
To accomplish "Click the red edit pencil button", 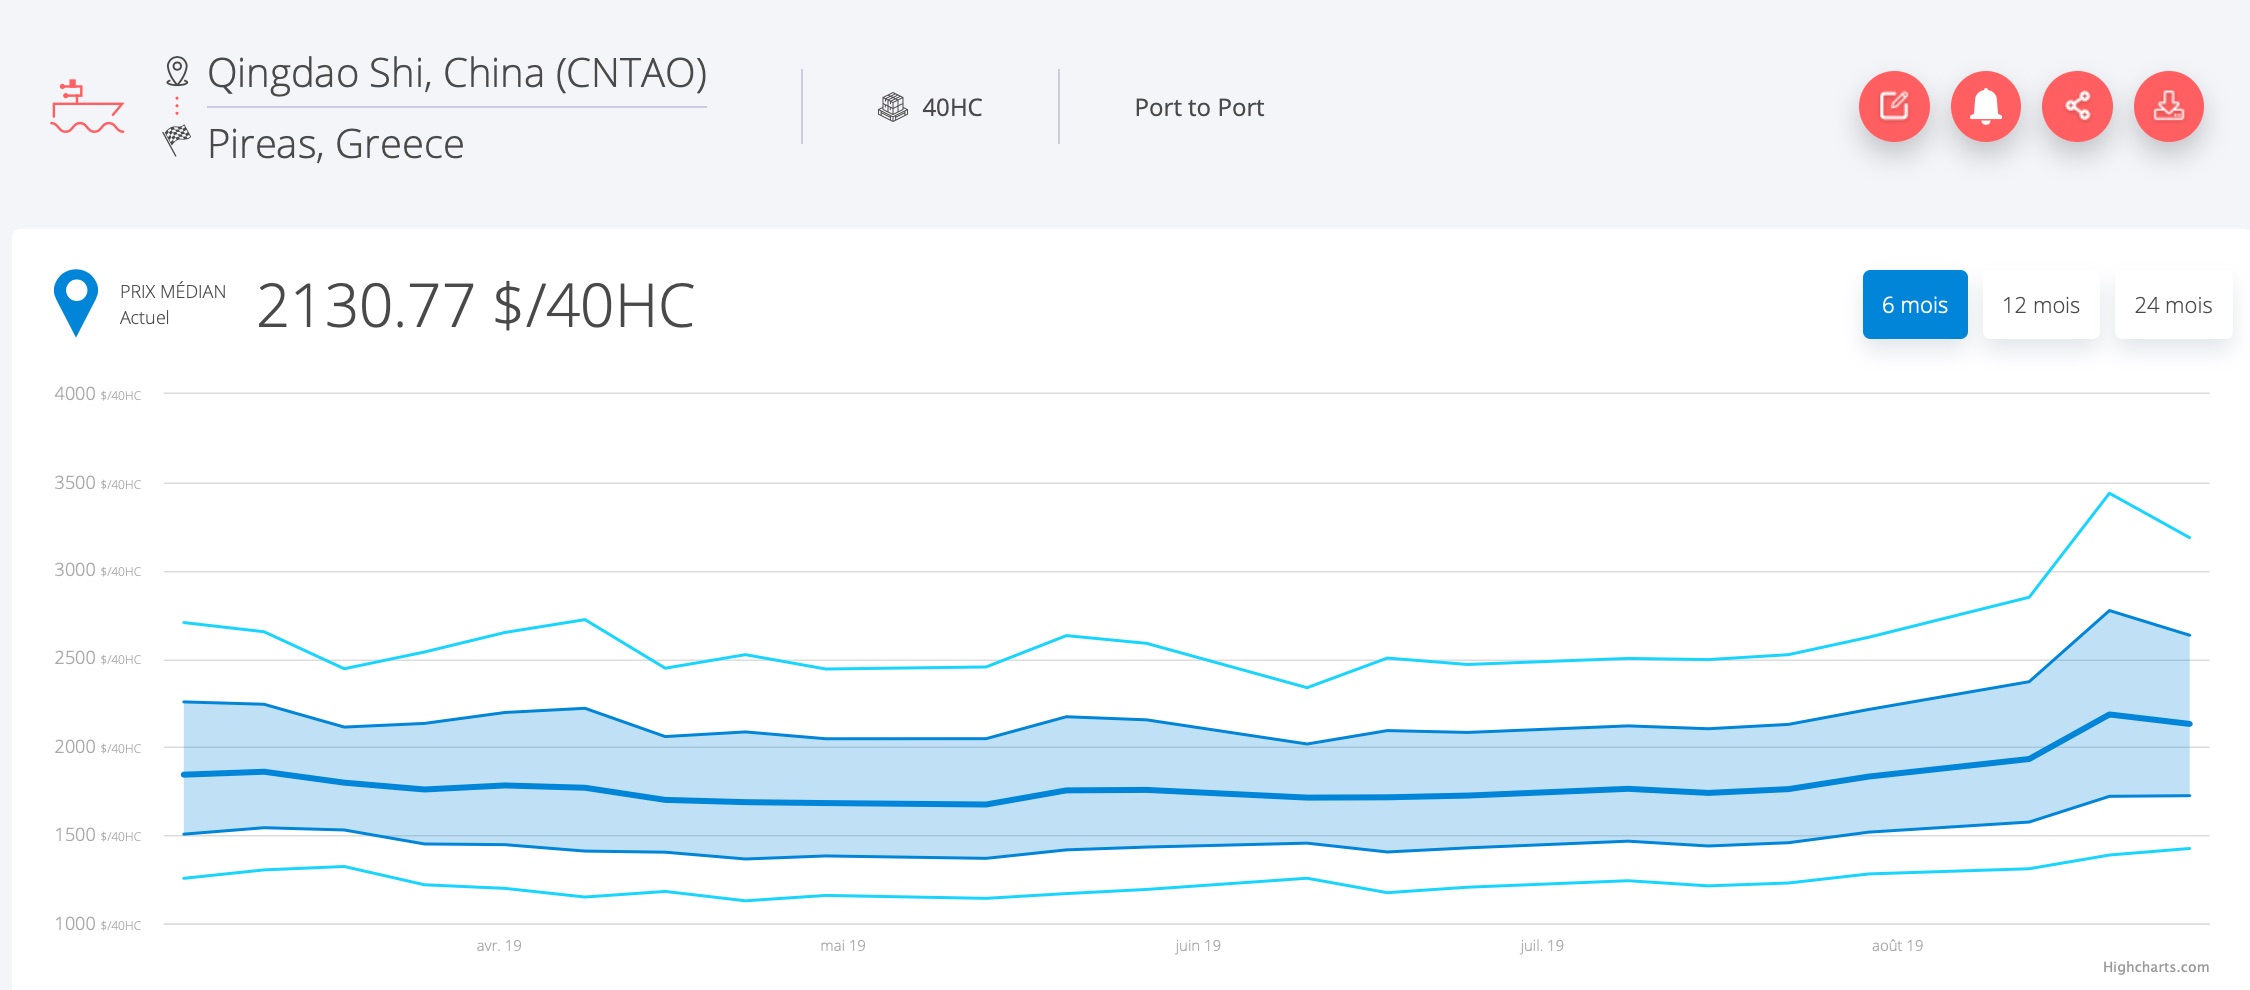I will click(x=1894, y=106).
